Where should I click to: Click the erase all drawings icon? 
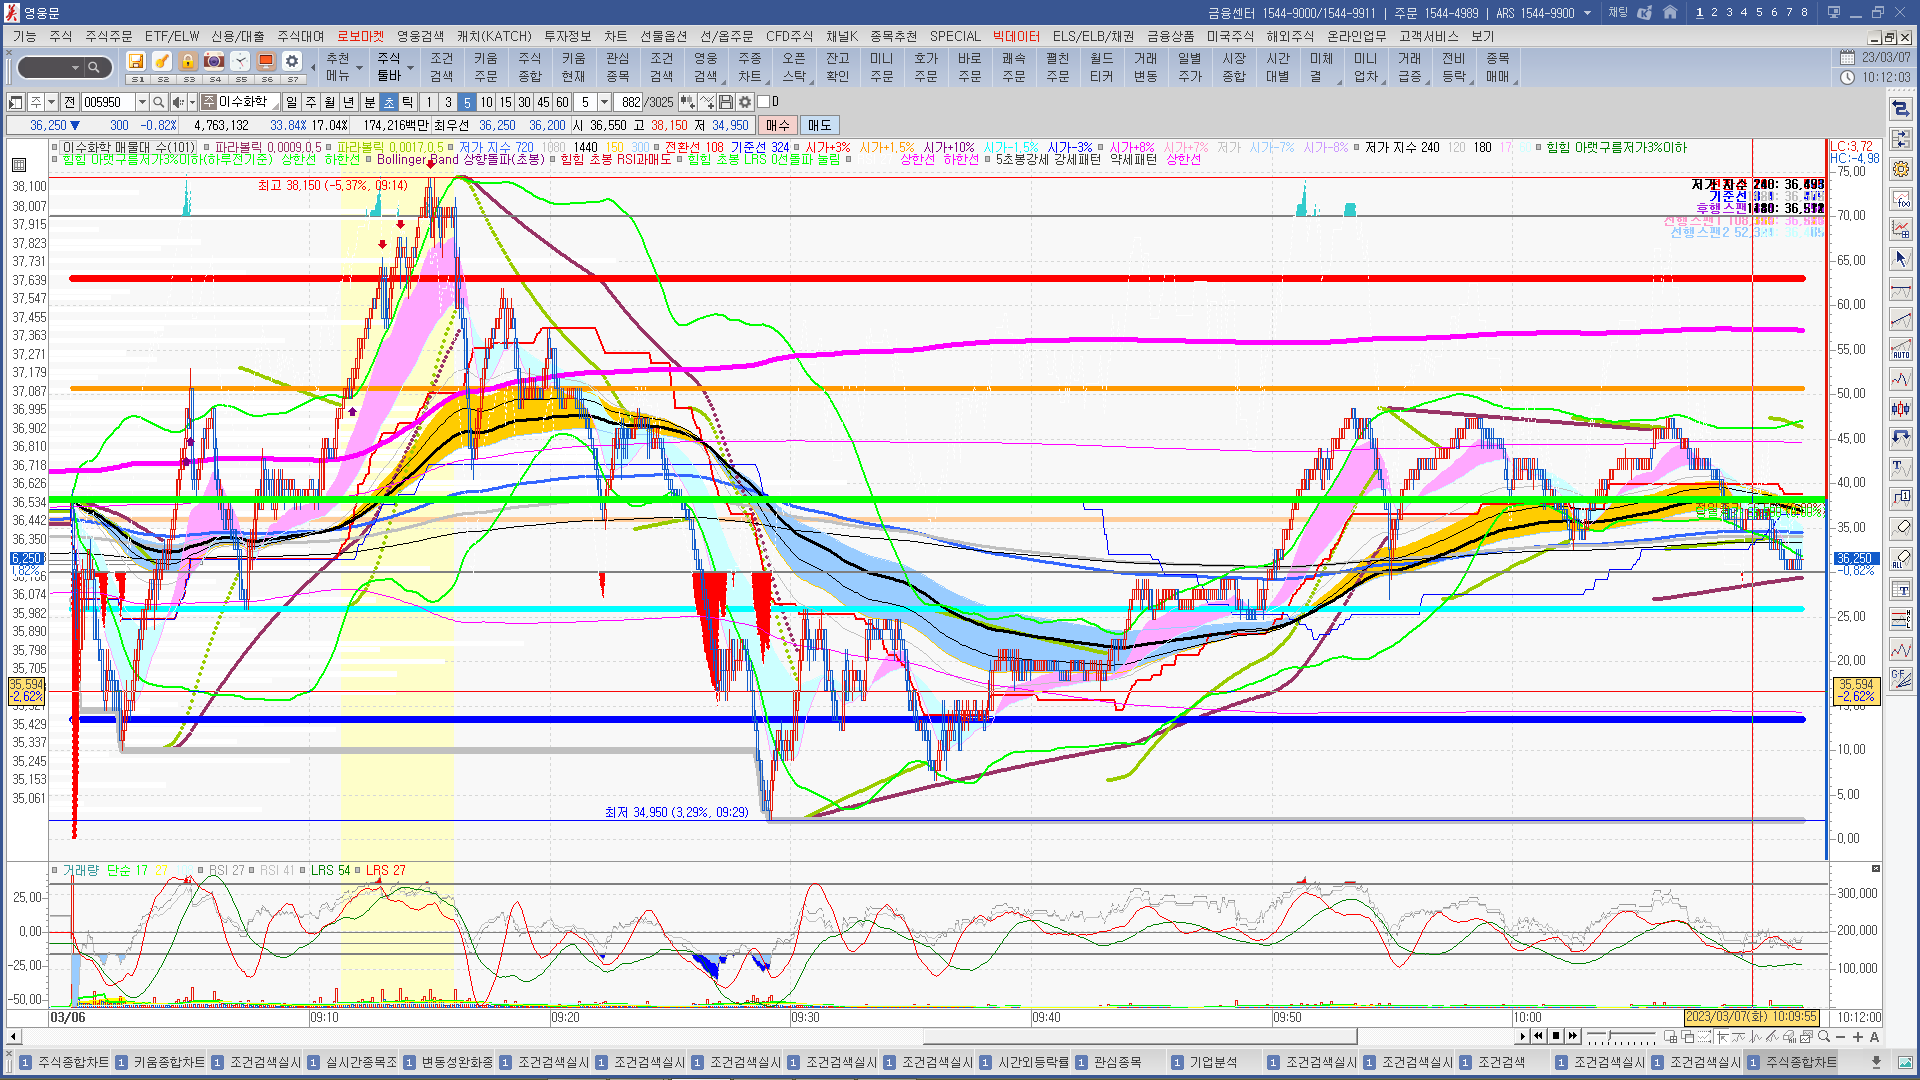pyautogui.click(x=1901, y=560)
